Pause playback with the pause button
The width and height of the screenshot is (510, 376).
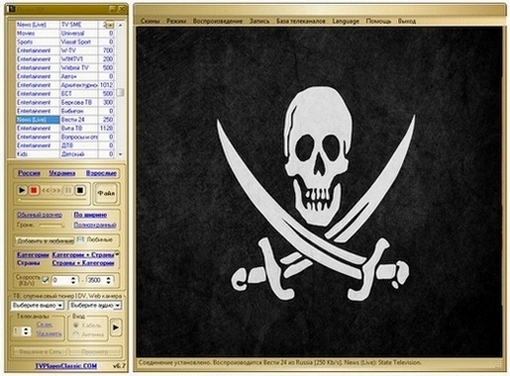[68, 190]
